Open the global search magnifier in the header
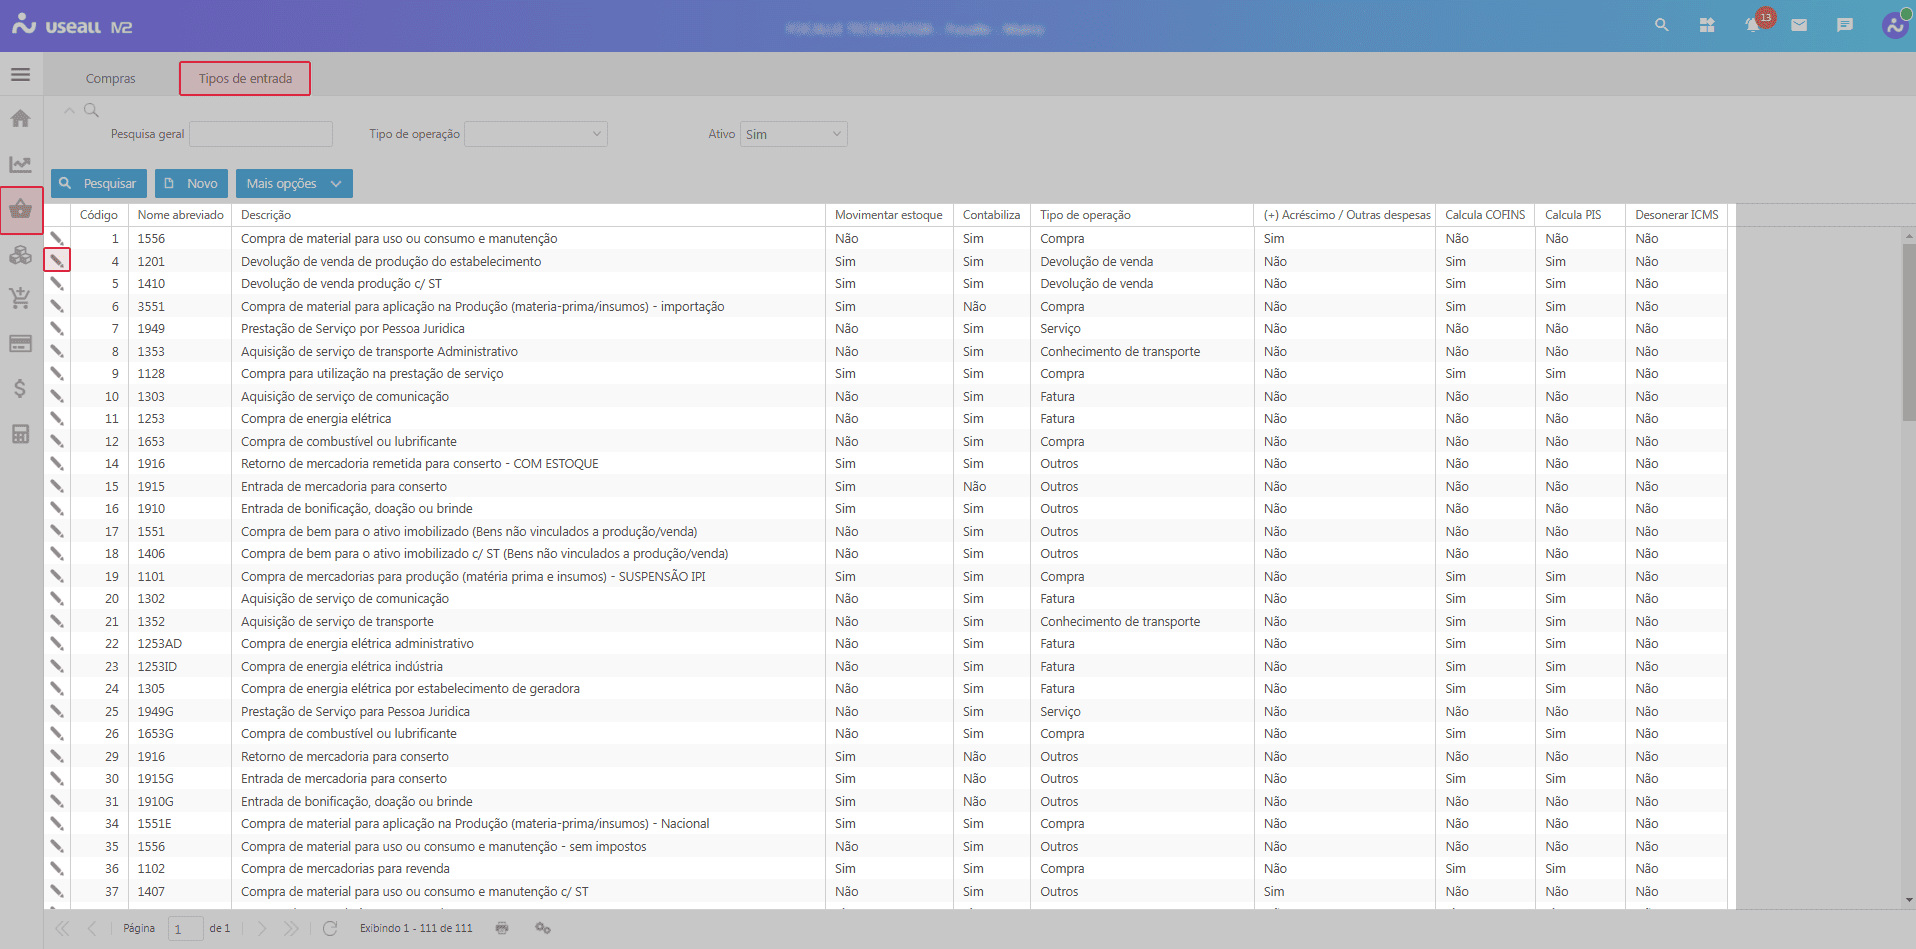This screenshot has width=1916, height=949. (x=1661, y=24)
